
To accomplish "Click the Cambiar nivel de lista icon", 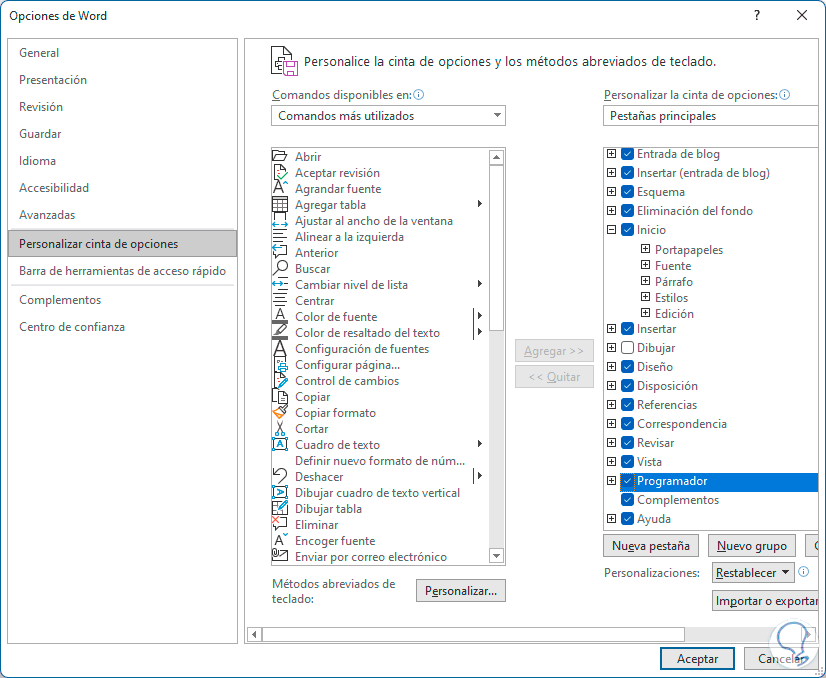I will tap(280, 284).
